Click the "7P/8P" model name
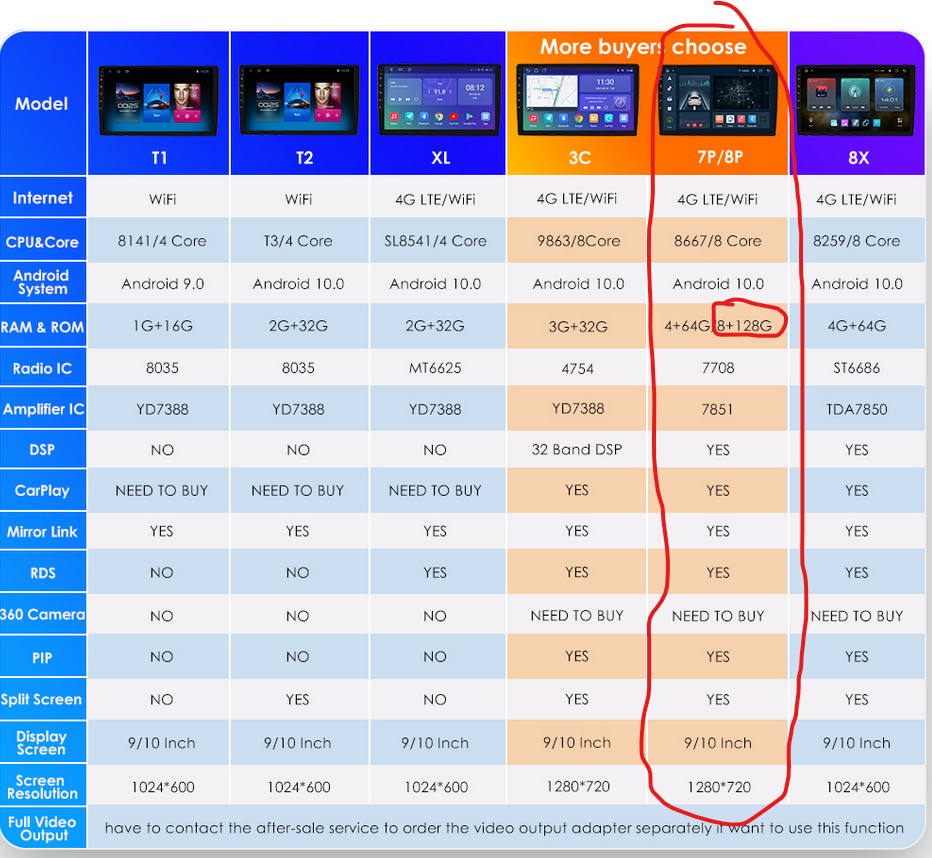Viewport: 932px width, 858px height. coord(720,157)
